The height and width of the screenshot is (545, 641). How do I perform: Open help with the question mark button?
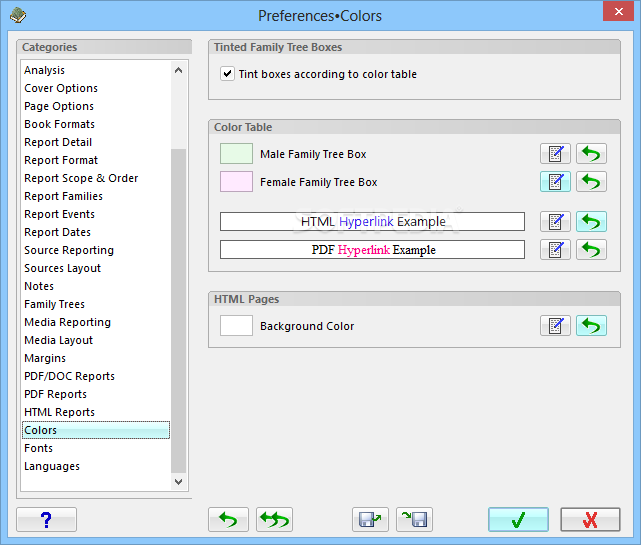(x=46, y=520)
